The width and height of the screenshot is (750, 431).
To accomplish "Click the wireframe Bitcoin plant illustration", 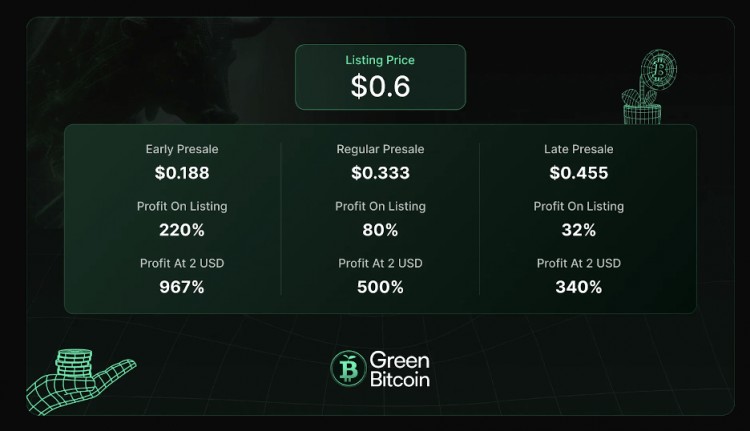I will (649, 87).
